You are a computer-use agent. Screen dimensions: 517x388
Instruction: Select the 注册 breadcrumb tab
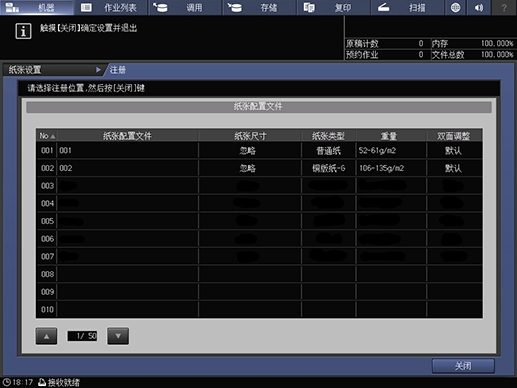tap(118, 70)
